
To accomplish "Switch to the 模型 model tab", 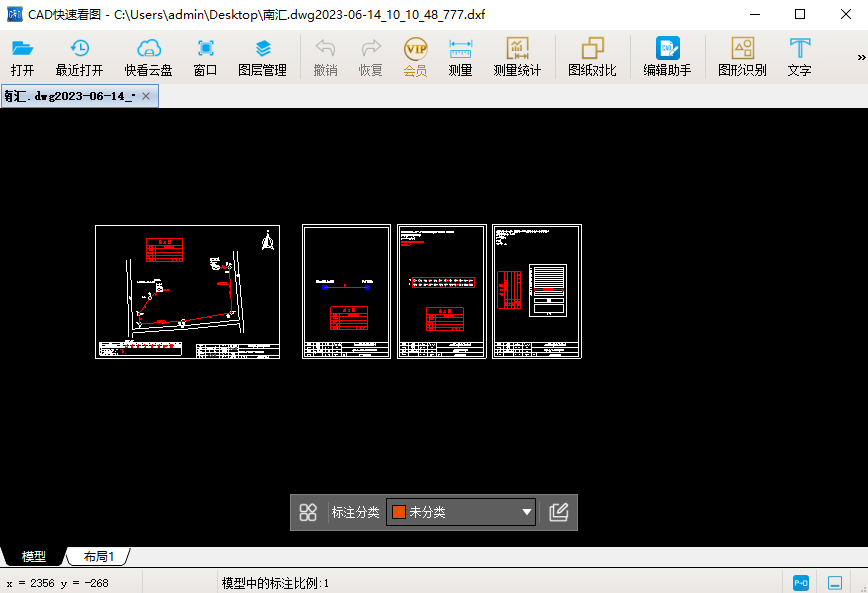I will [x=34, y=556].
